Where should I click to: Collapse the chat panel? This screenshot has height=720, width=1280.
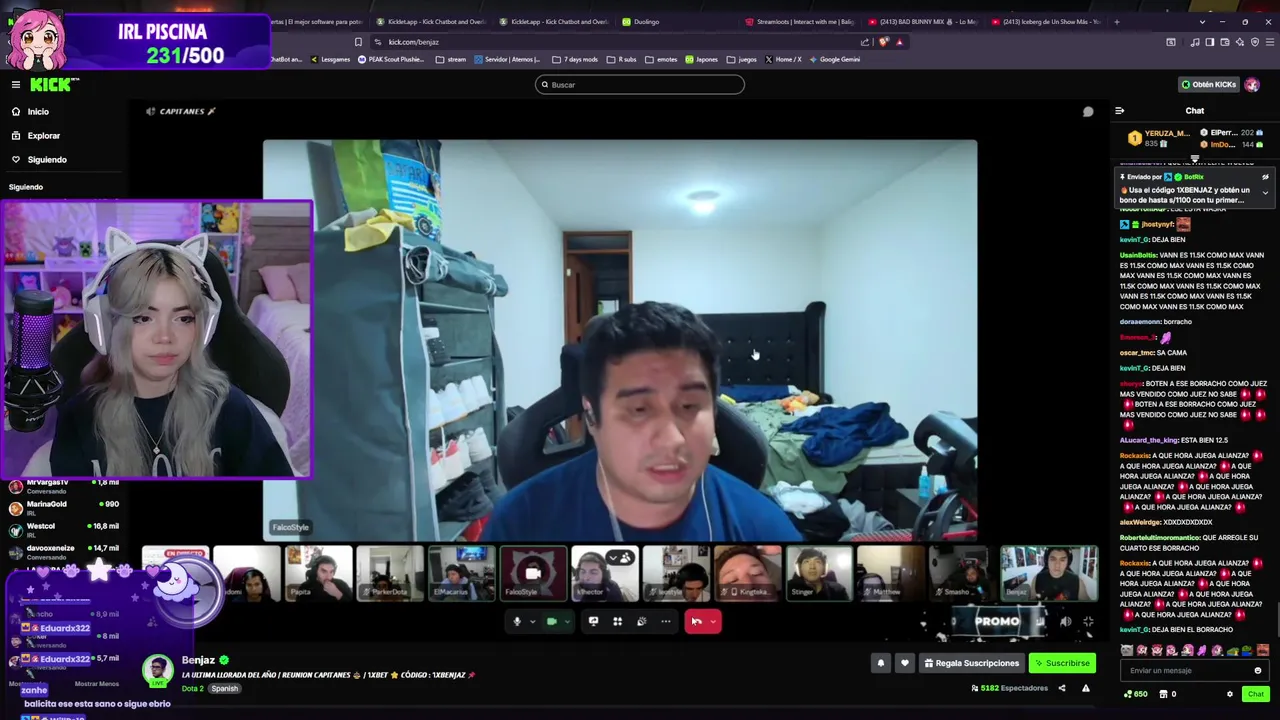point(1119,111)
